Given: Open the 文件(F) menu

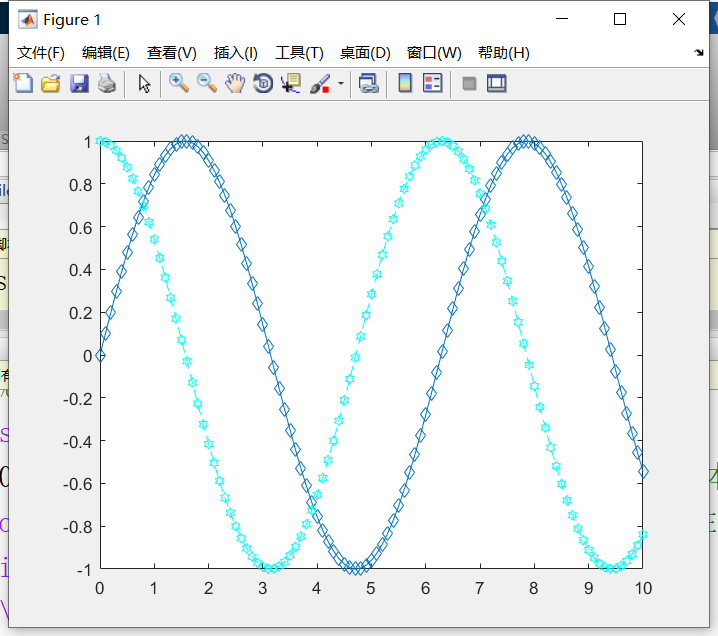Looking at the screenshot, I should pyautogui.click(x=41, y=53).
